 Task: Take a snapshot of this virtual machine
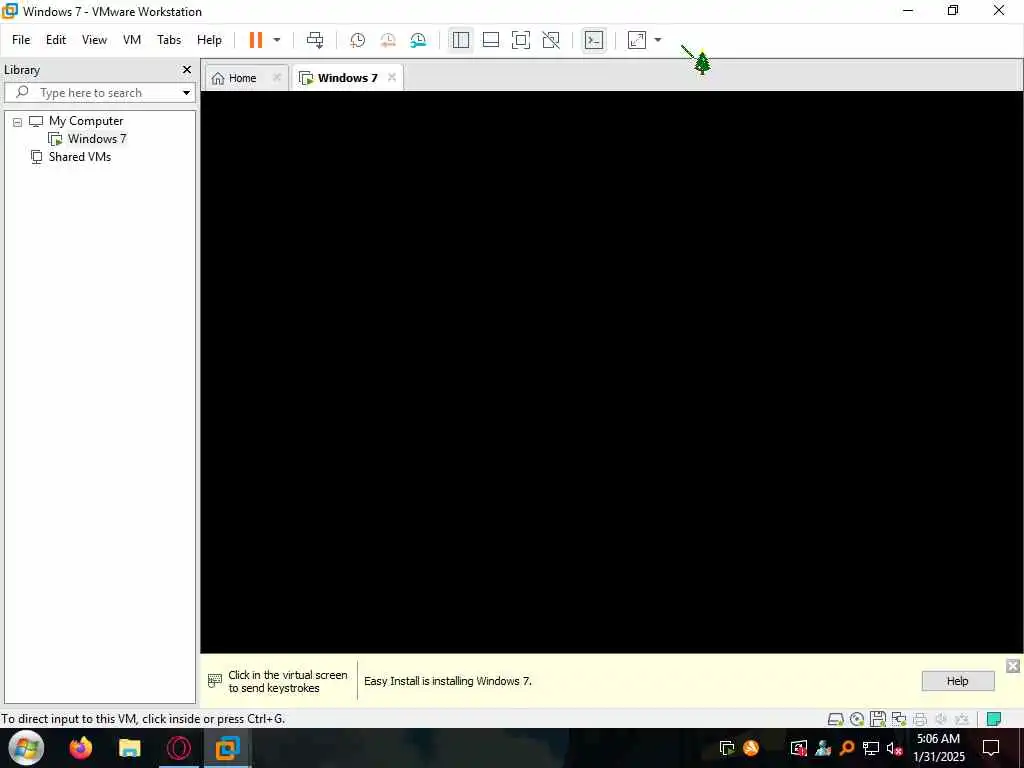(357, 40)
